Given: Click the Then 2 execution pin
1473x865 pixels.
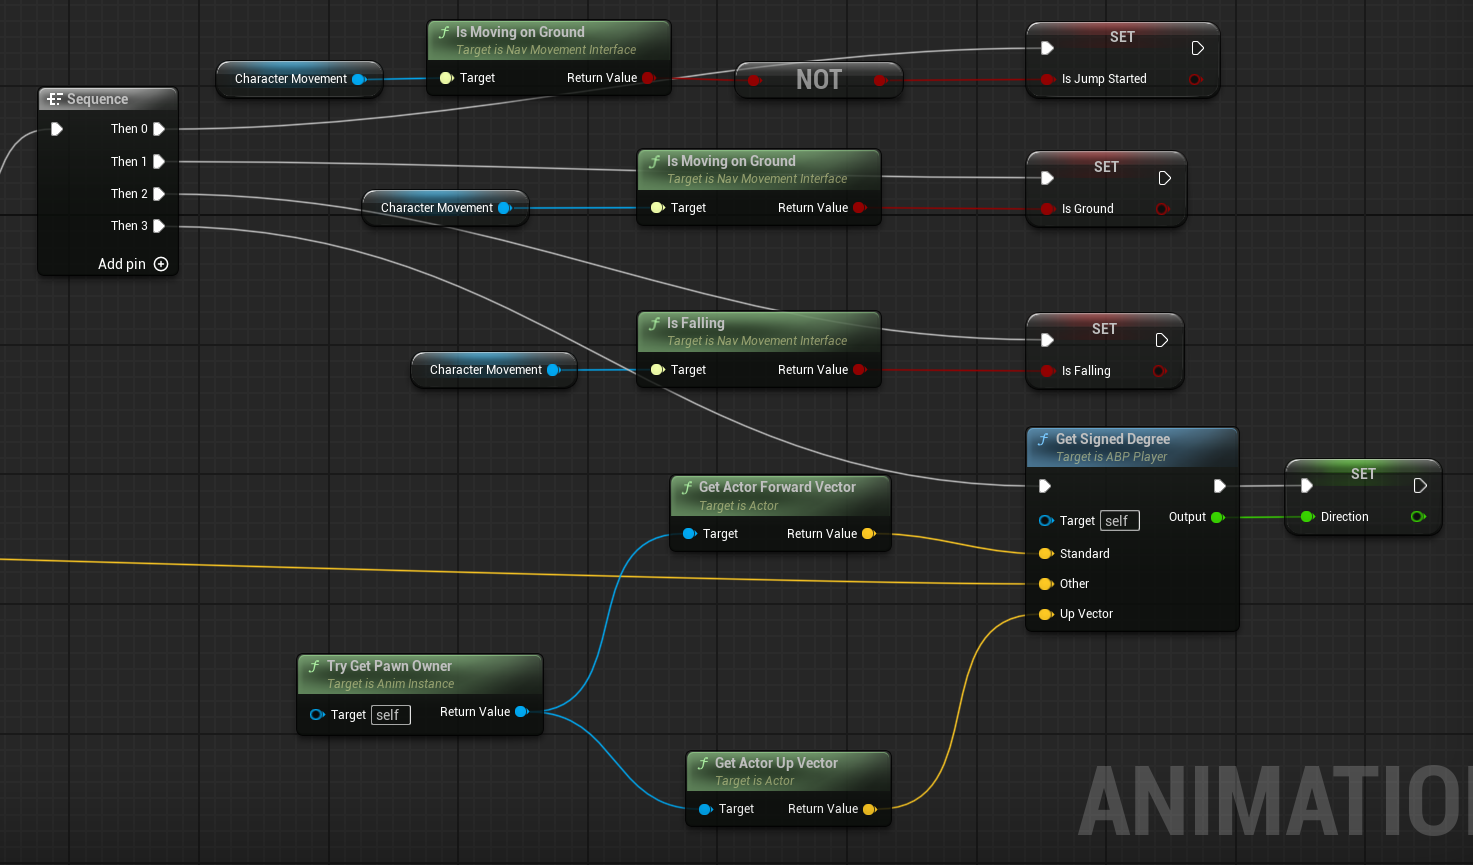Looking at the screenshot, I should 159,194.
